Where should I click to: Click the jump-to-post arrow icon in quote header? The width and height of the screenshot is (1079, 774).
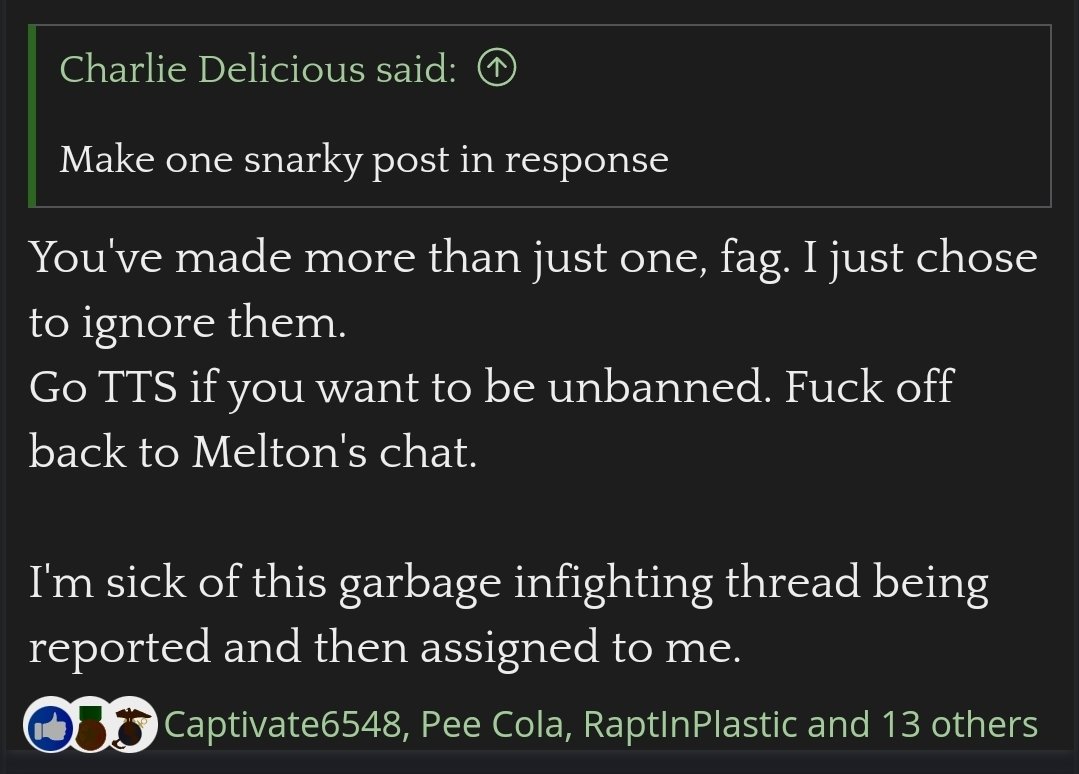pos(497,69)
